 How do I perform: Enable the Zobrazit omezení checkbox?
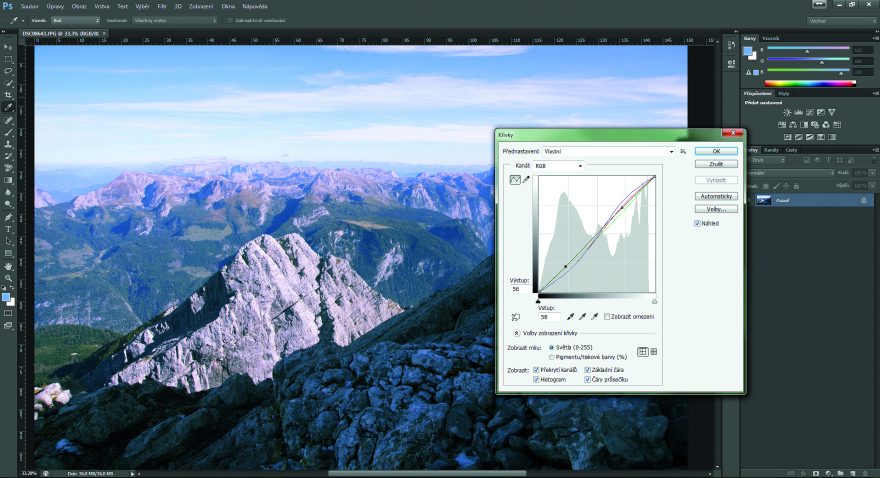tap(608, 317)
